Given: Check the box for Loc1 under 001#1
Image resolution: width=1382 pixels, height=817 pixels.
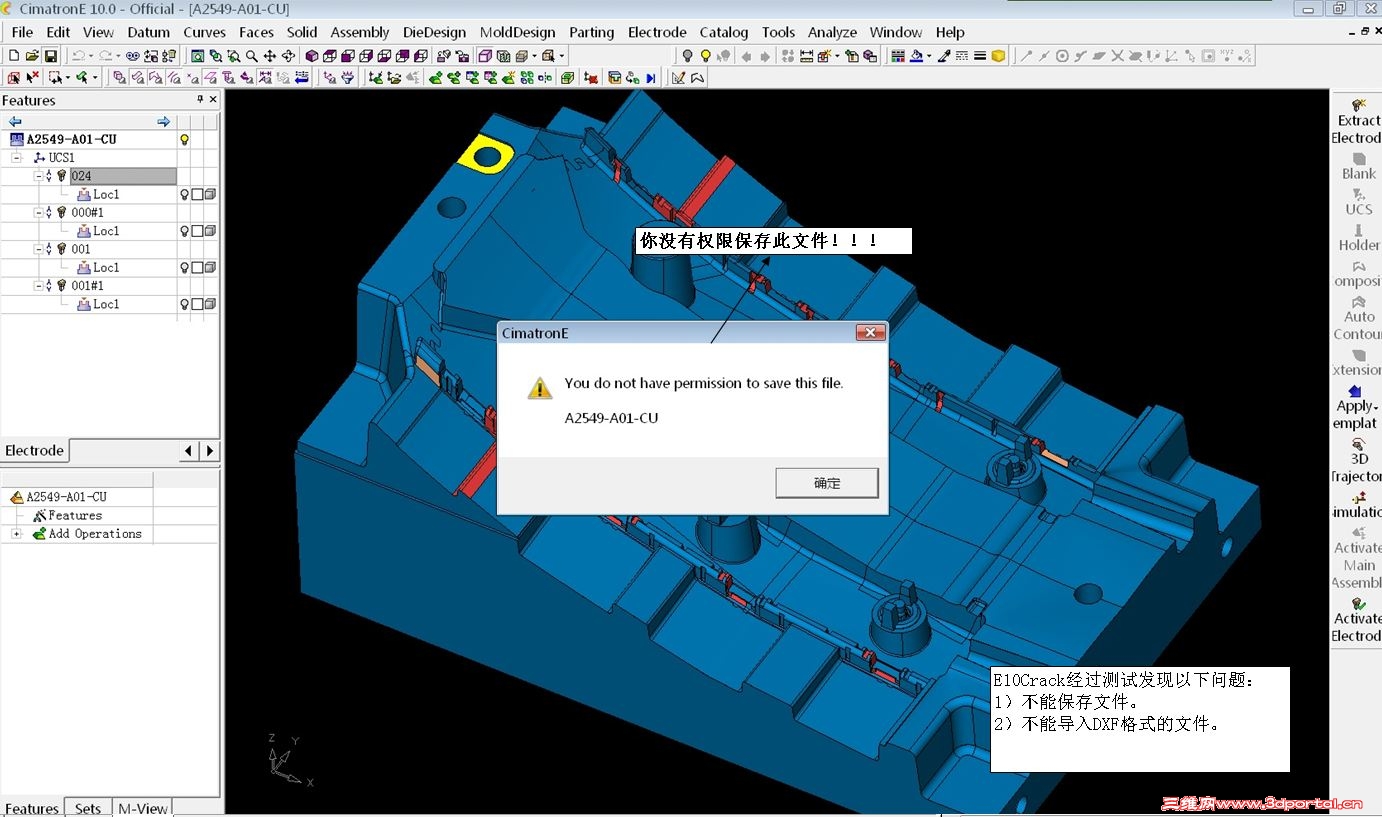Looking at the screenshot, I should (x=197, y=304).
